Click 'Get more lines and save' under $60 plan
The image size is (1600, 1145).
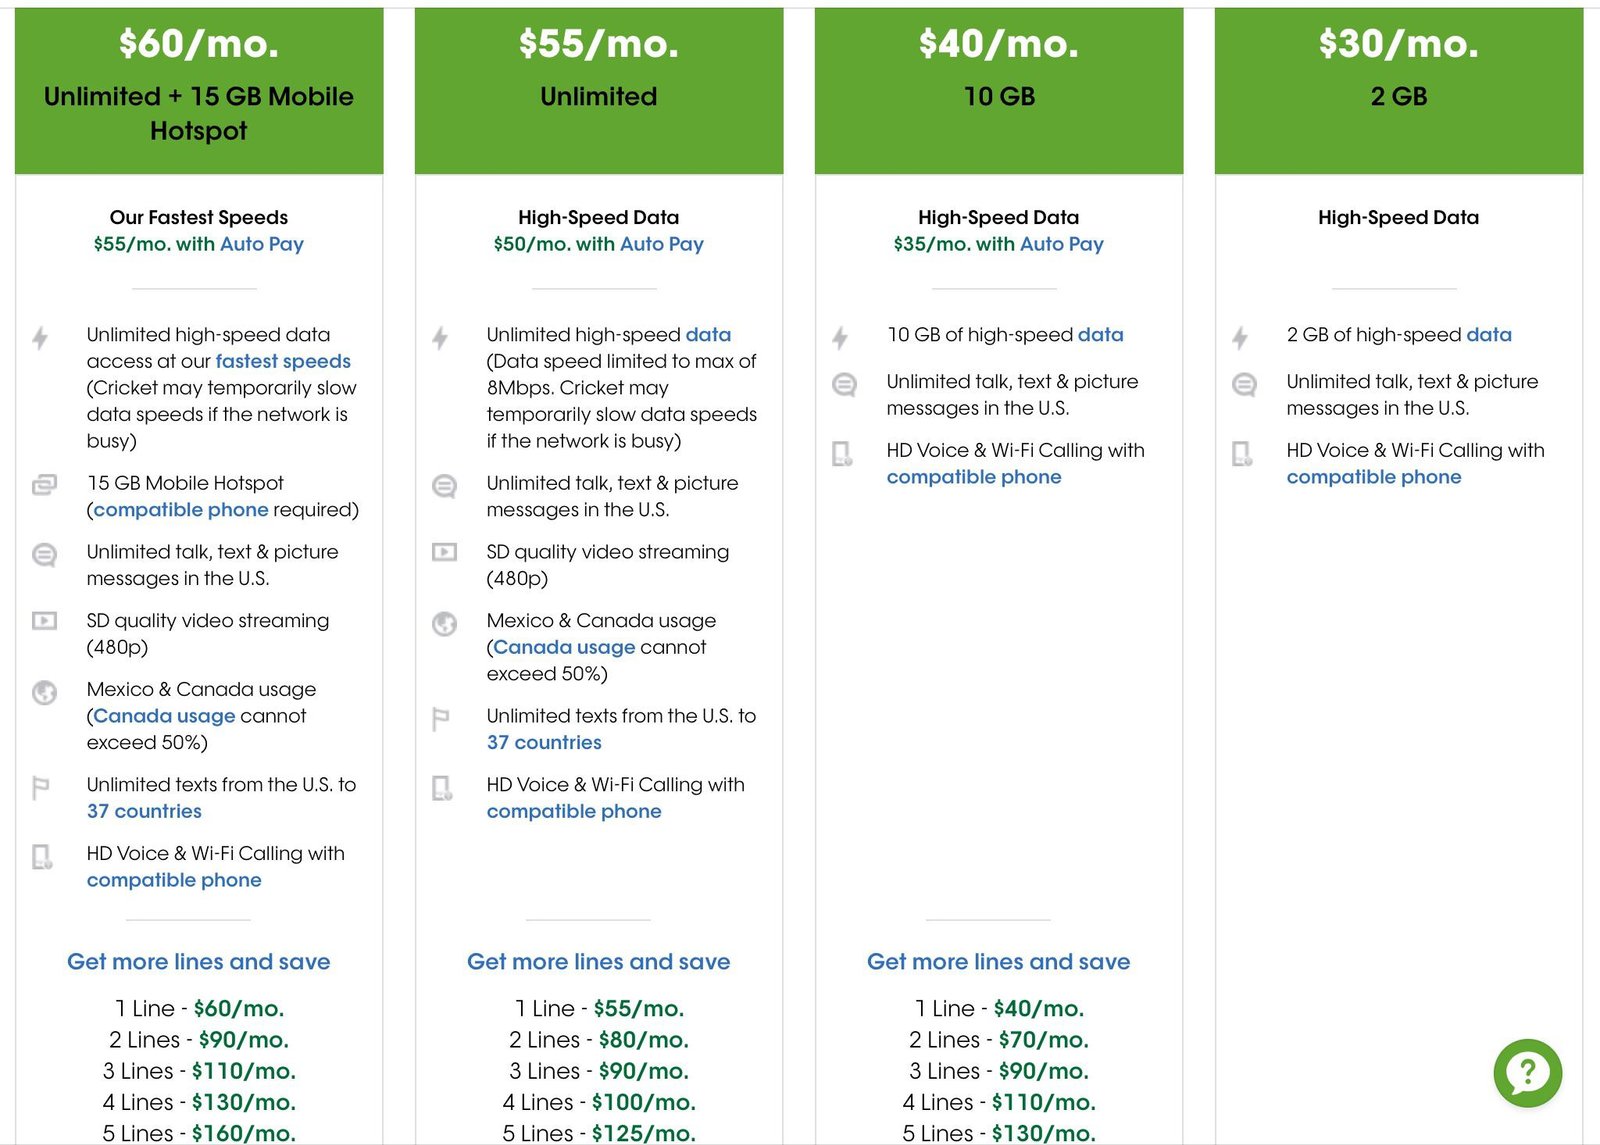point(199,962)
